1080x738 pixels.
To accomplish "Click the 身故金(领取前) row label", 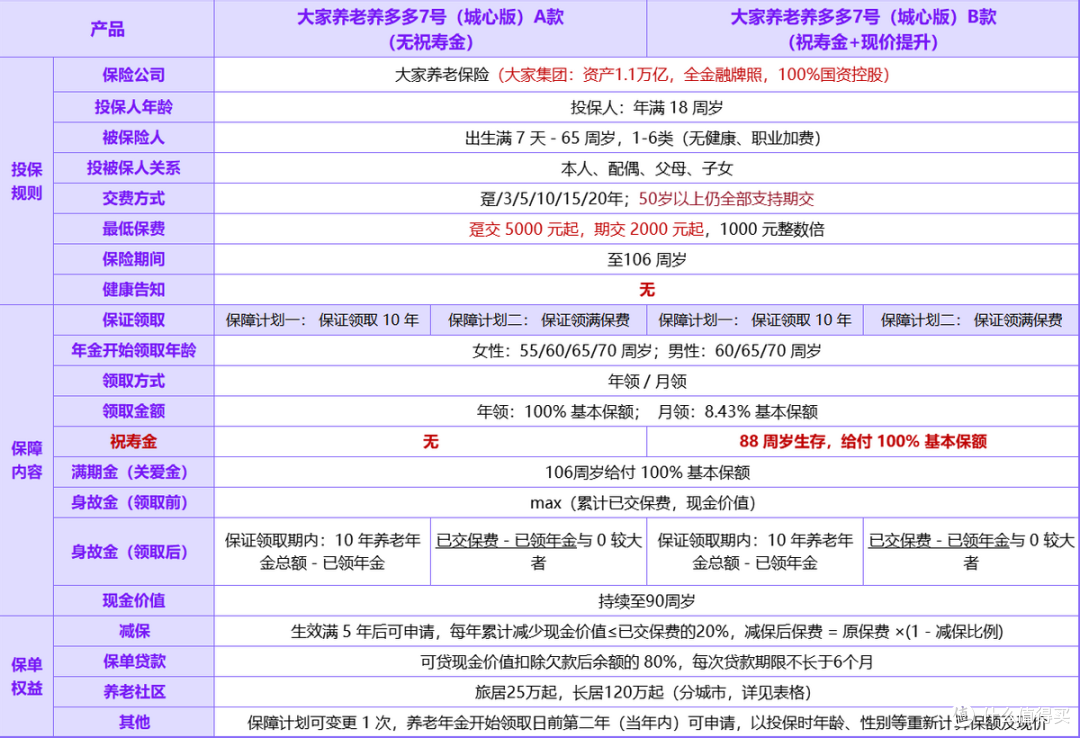I will pos(134,502).
